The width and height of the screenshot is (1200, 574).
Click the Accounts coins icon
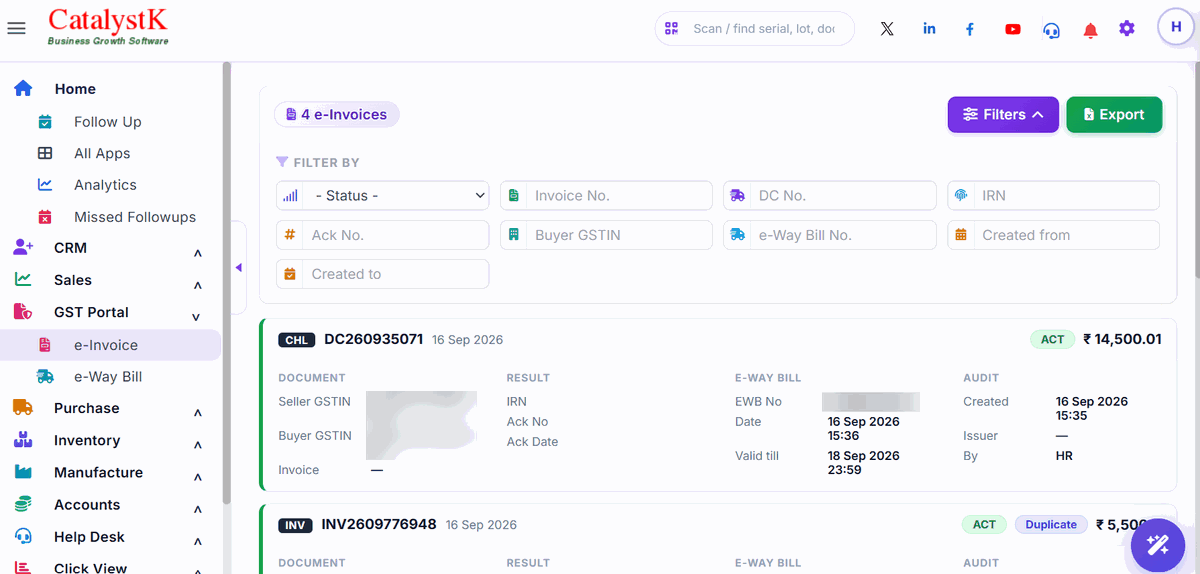(x=23, y=505)
